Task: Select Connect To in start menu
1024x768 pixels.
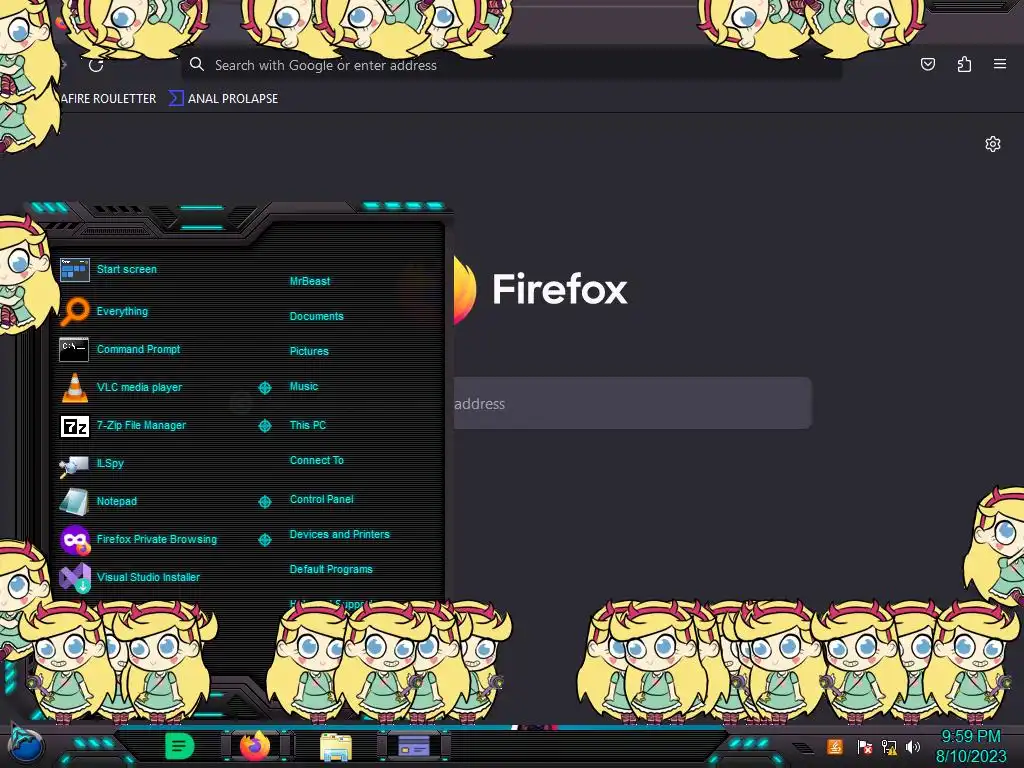Action: (316, 460)
